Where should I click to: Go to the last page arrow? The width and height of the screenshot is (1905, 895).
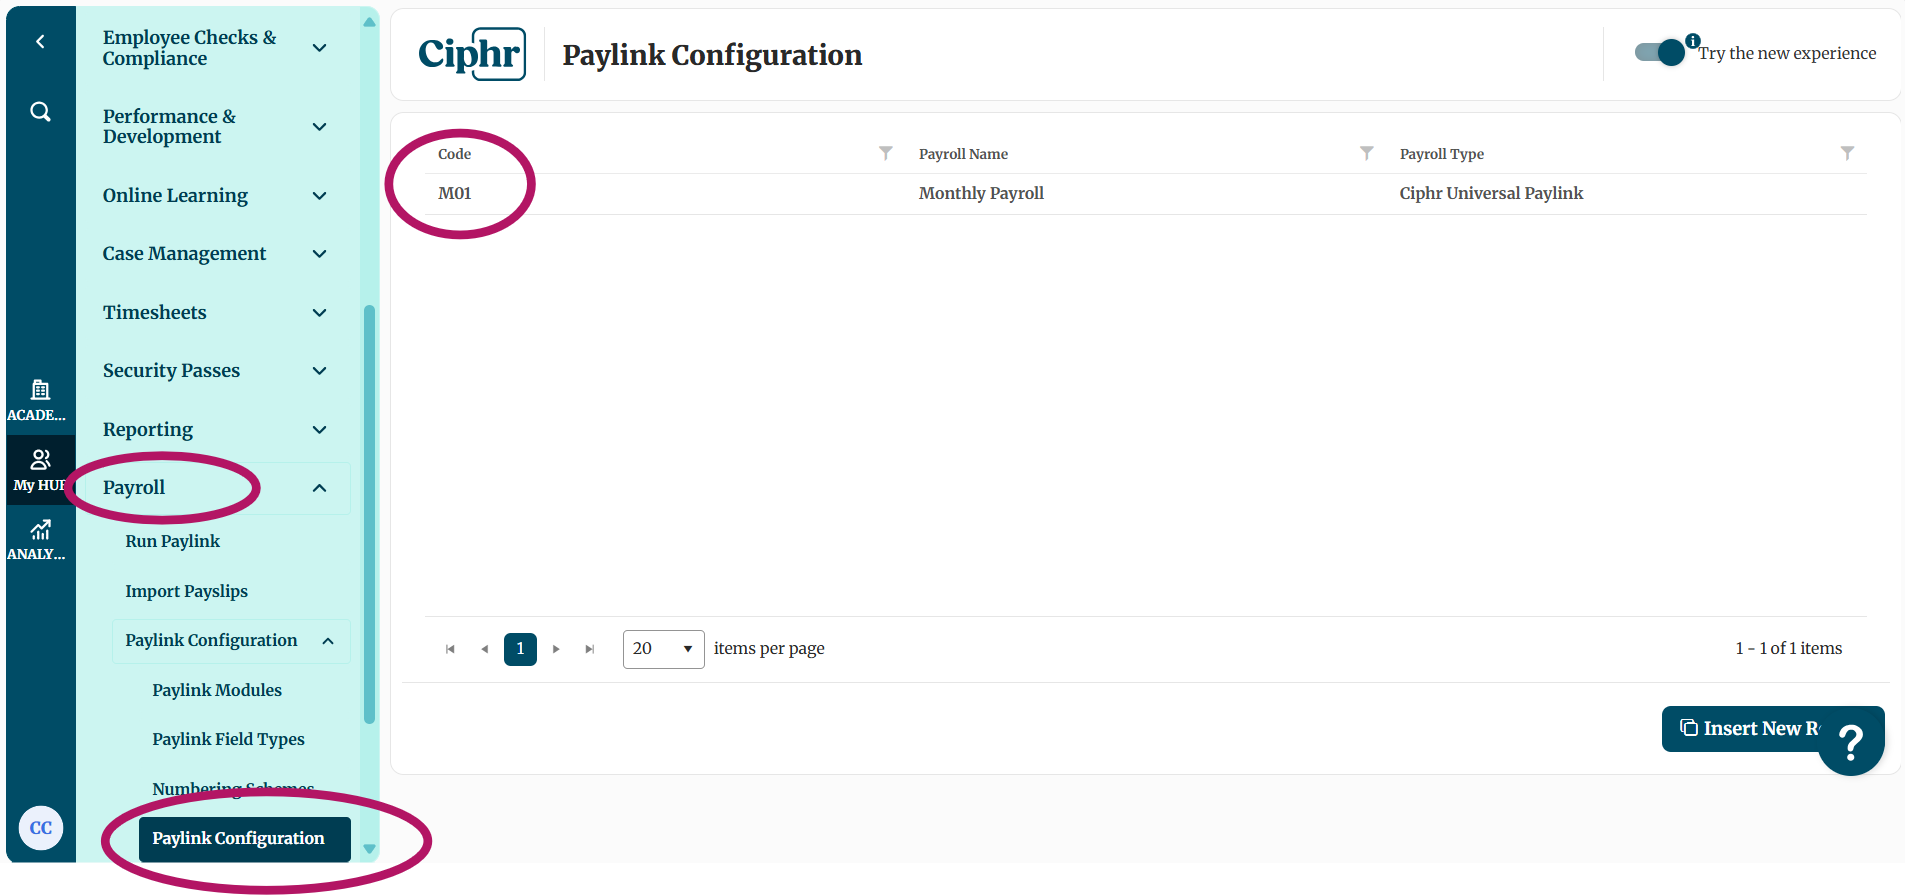coord(590,649)
